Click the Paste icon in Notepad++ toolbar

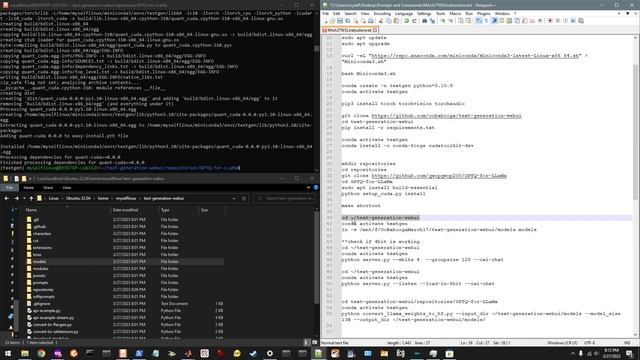(396, 20)
